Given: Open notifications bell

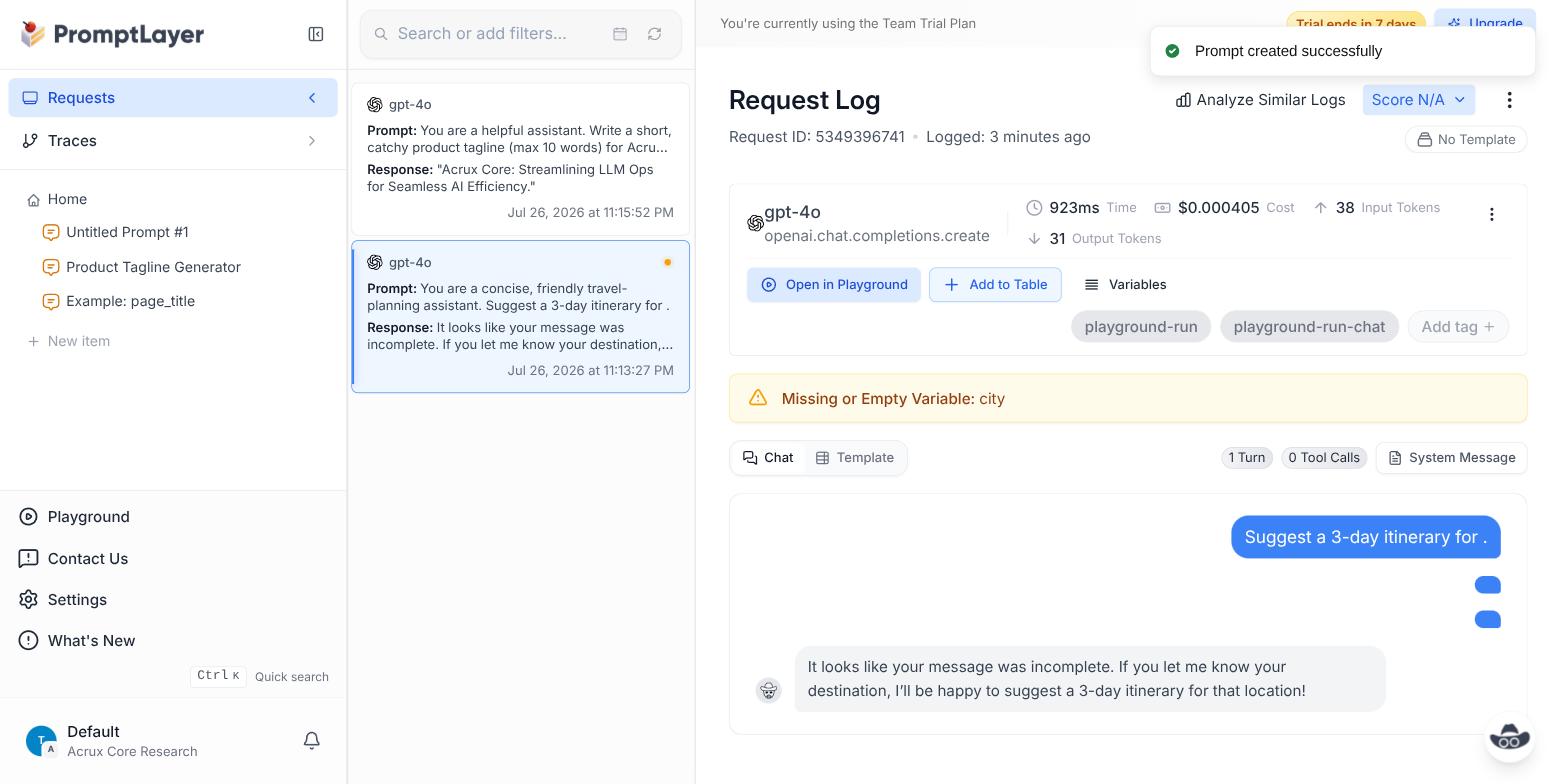Looking at the screenshot, I should 312,741.
